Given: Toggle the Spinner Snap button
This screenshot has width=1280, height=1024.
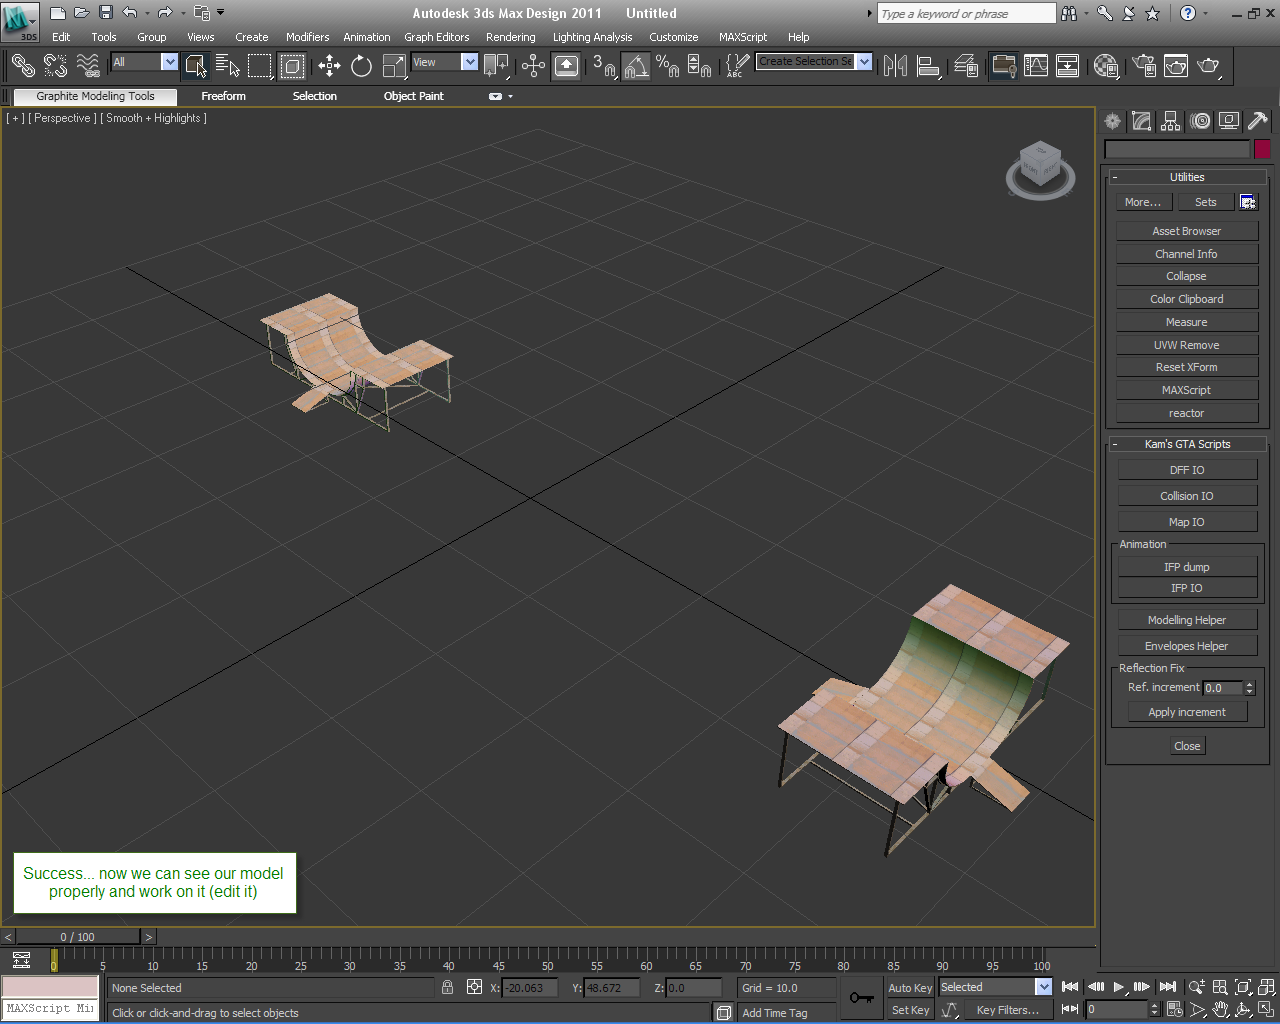Looking at the screenshot, I should pyautogui.click(x=699, y=66).
